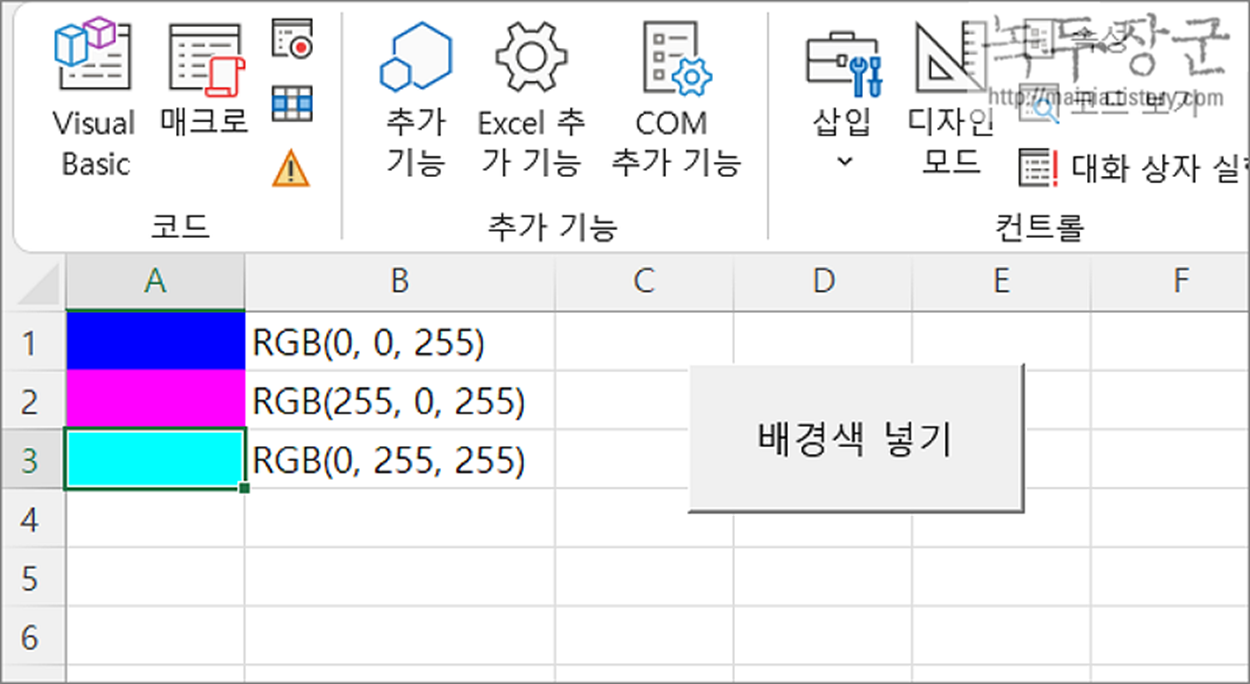1250x684 pixels.
Task: Select row 6 header
Action: pos(32,636)
